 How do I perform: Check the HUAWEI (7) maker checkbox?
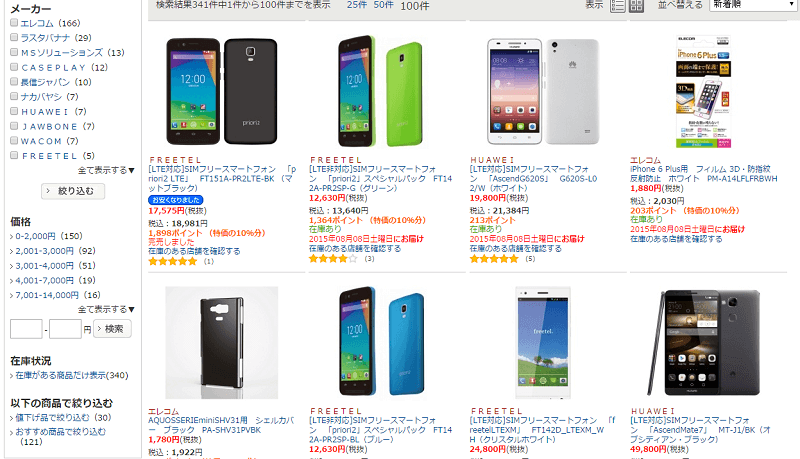click(x=14, y=111)
